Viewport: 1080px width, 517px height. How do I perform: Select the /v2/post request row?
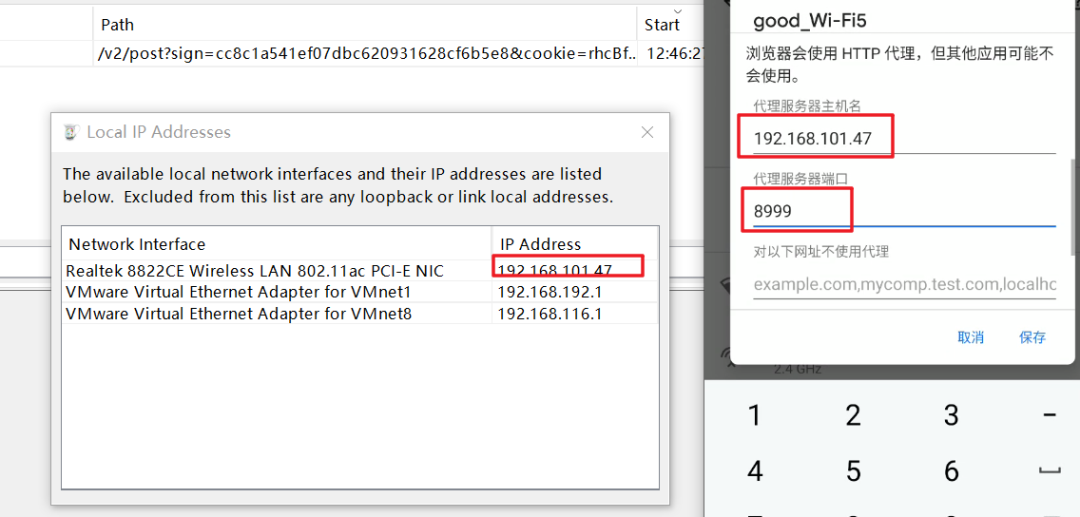(353, 53)
